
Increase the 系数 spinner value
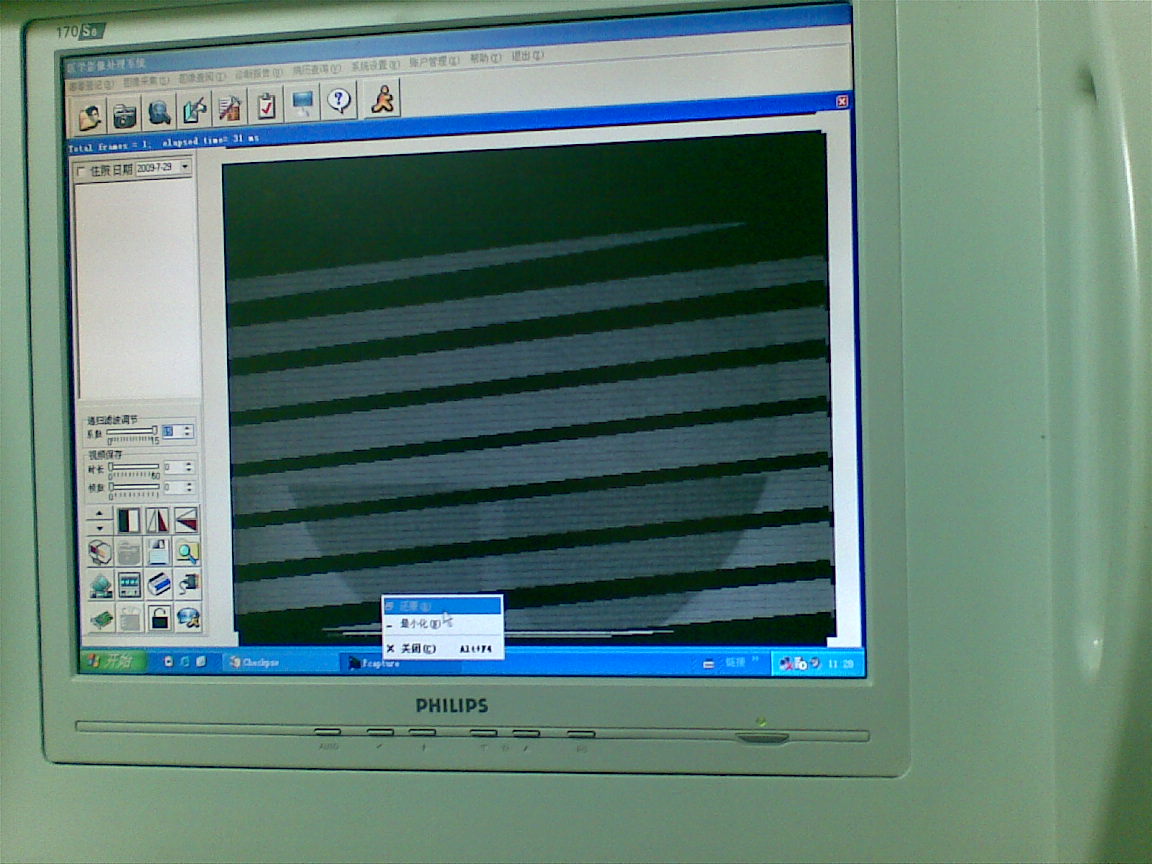[187, 428]
